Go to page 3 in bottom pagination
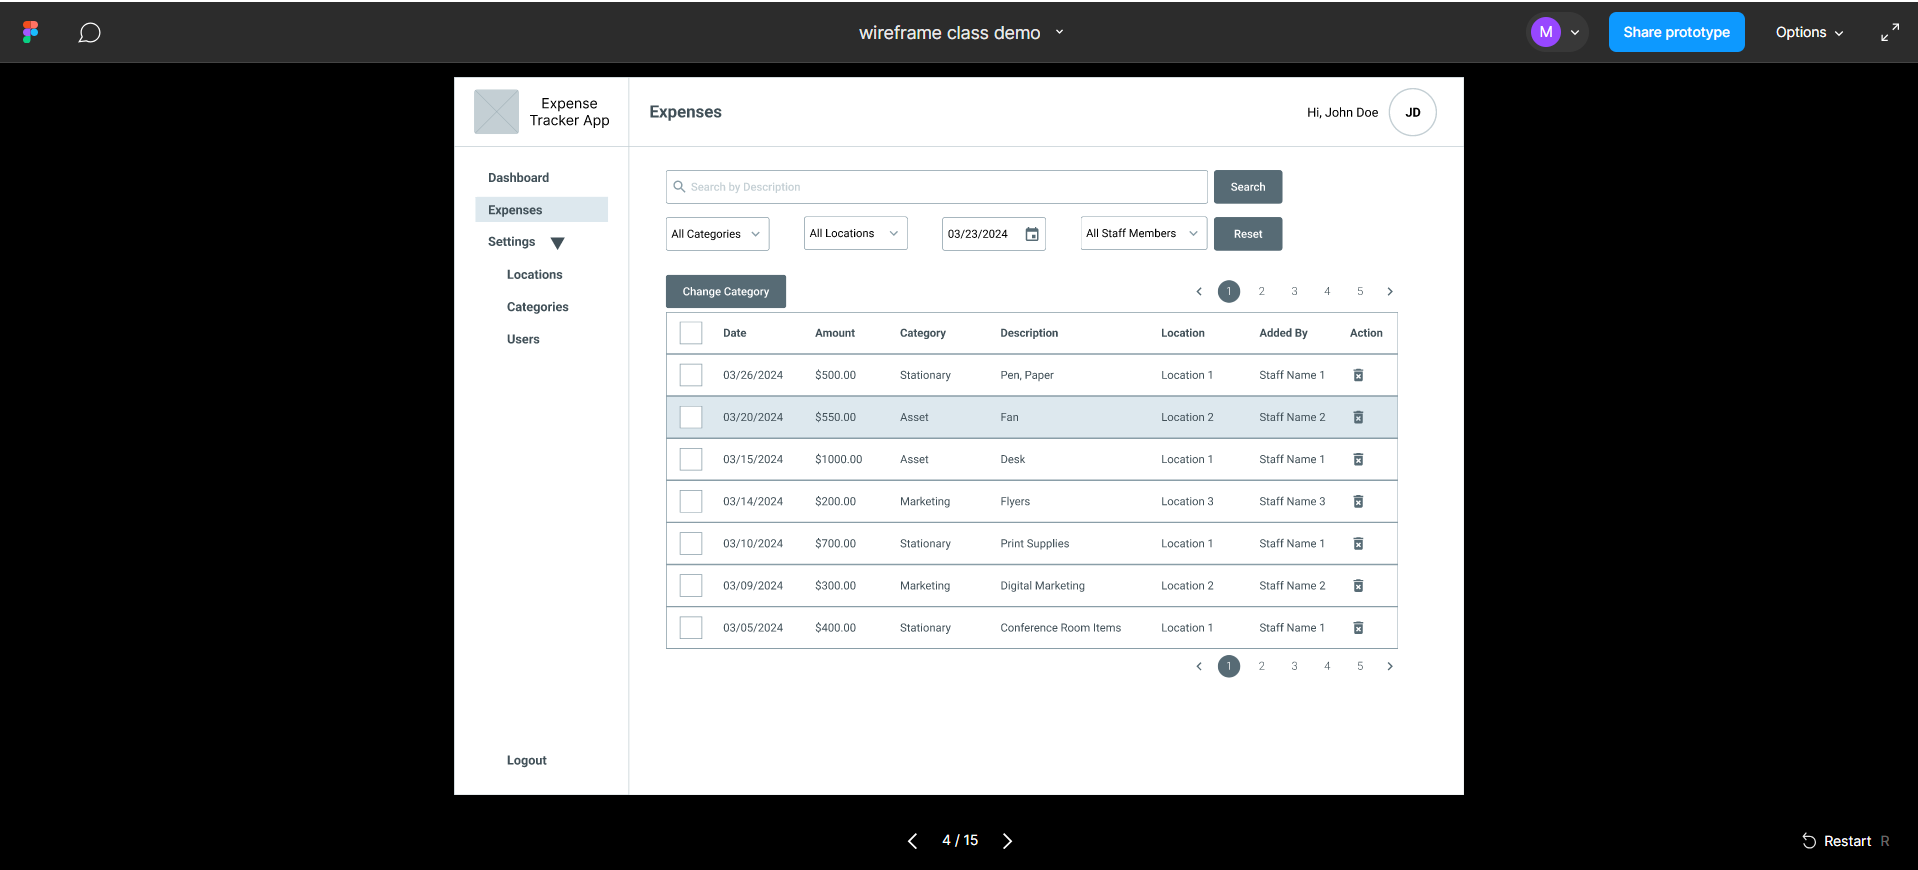This screenshot has width=1918, height=870. (1294, 666)
